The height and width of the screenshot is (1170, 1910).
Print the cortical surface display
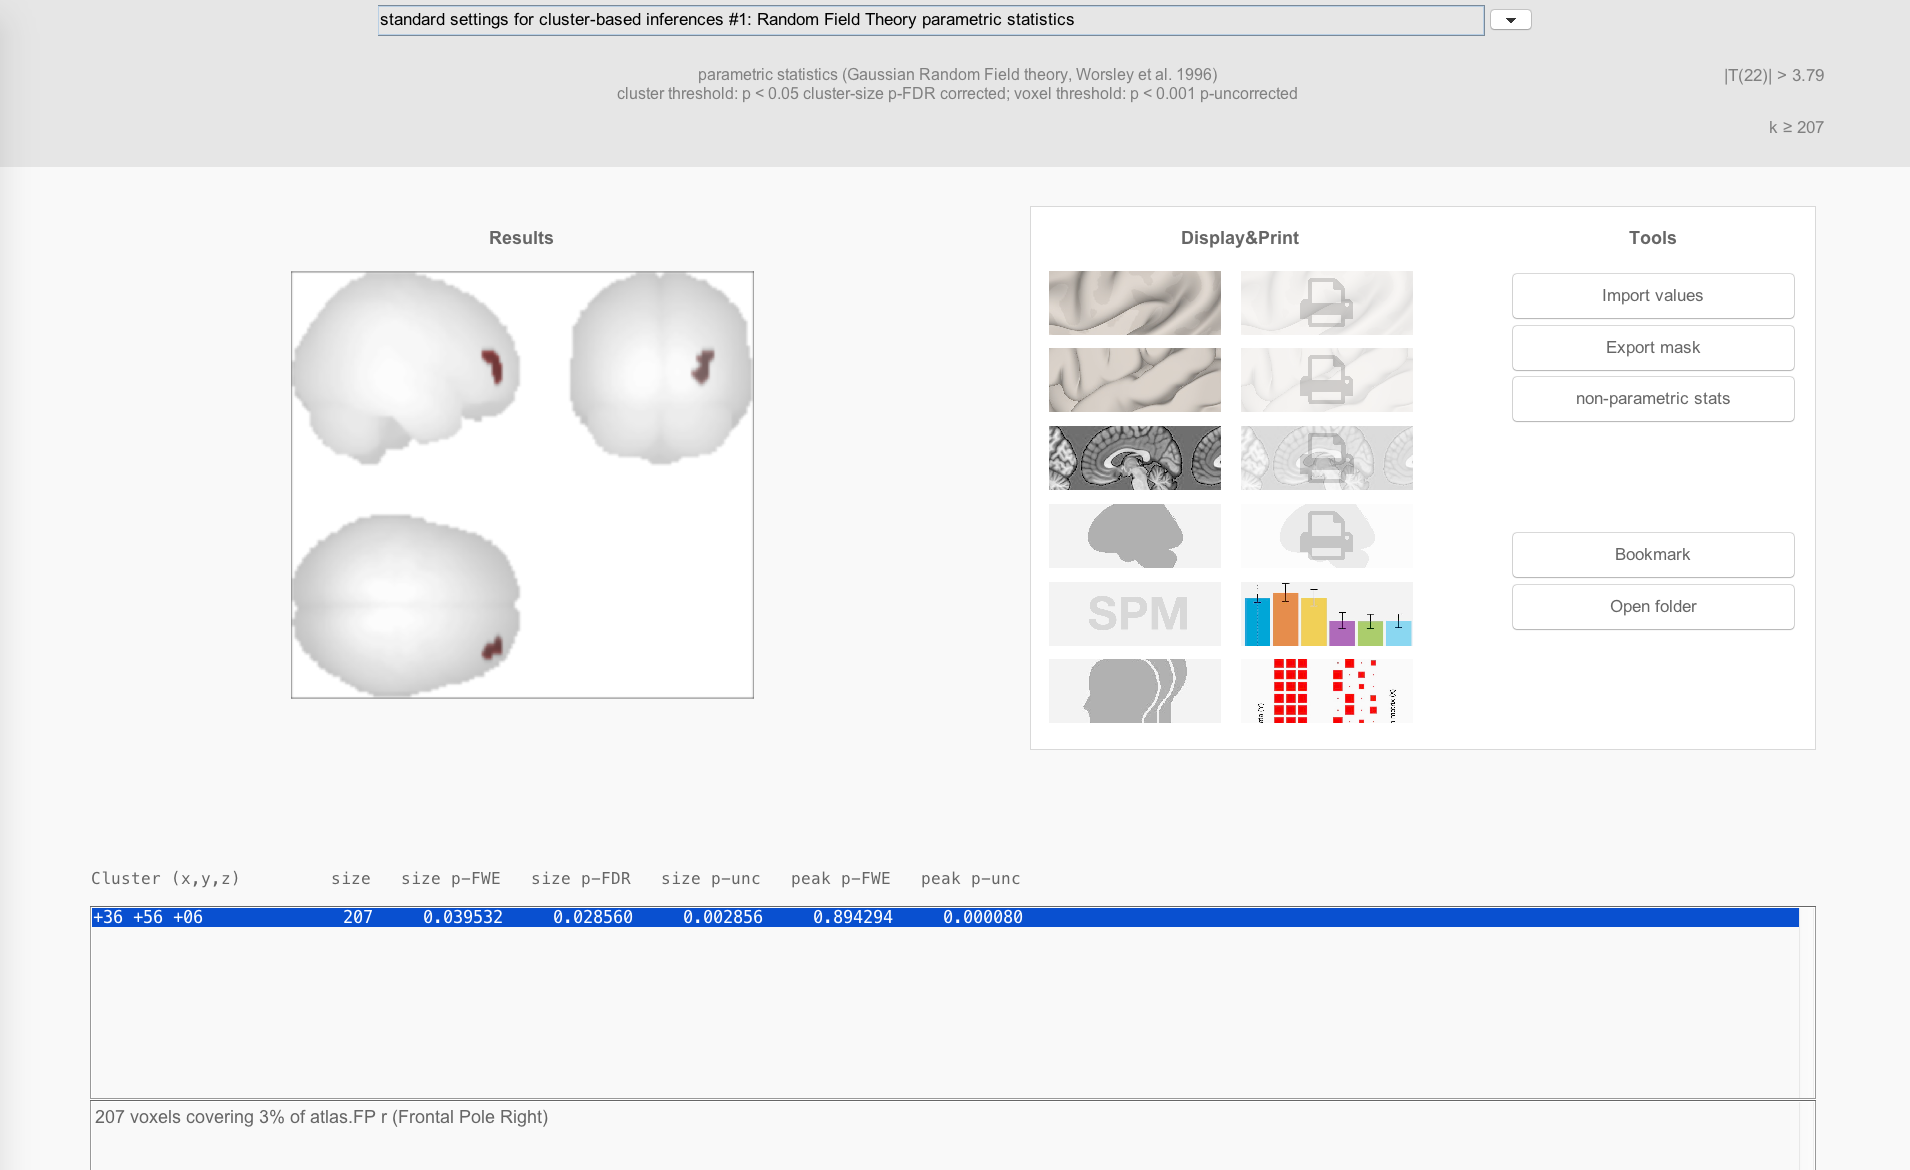pos(1326,303)
